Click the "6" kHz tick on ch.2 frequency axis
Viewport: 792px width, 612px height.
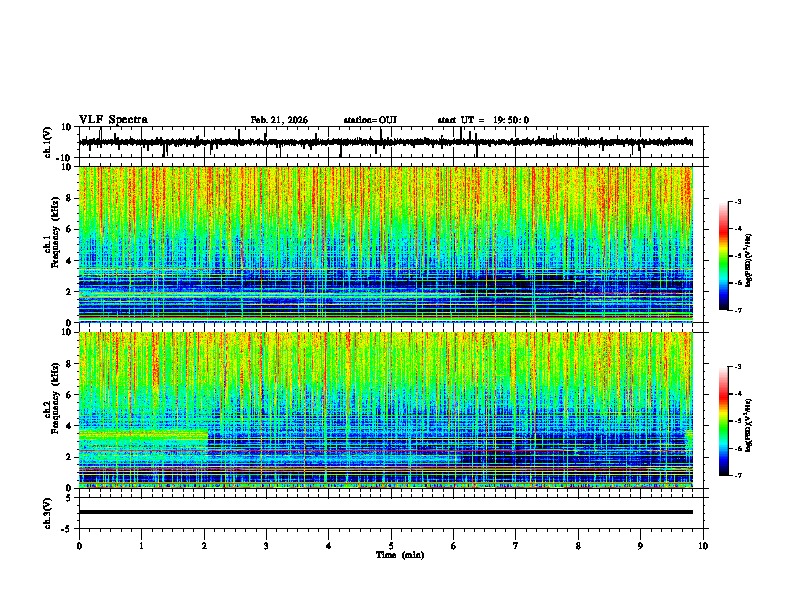click(x=69, y=394)
